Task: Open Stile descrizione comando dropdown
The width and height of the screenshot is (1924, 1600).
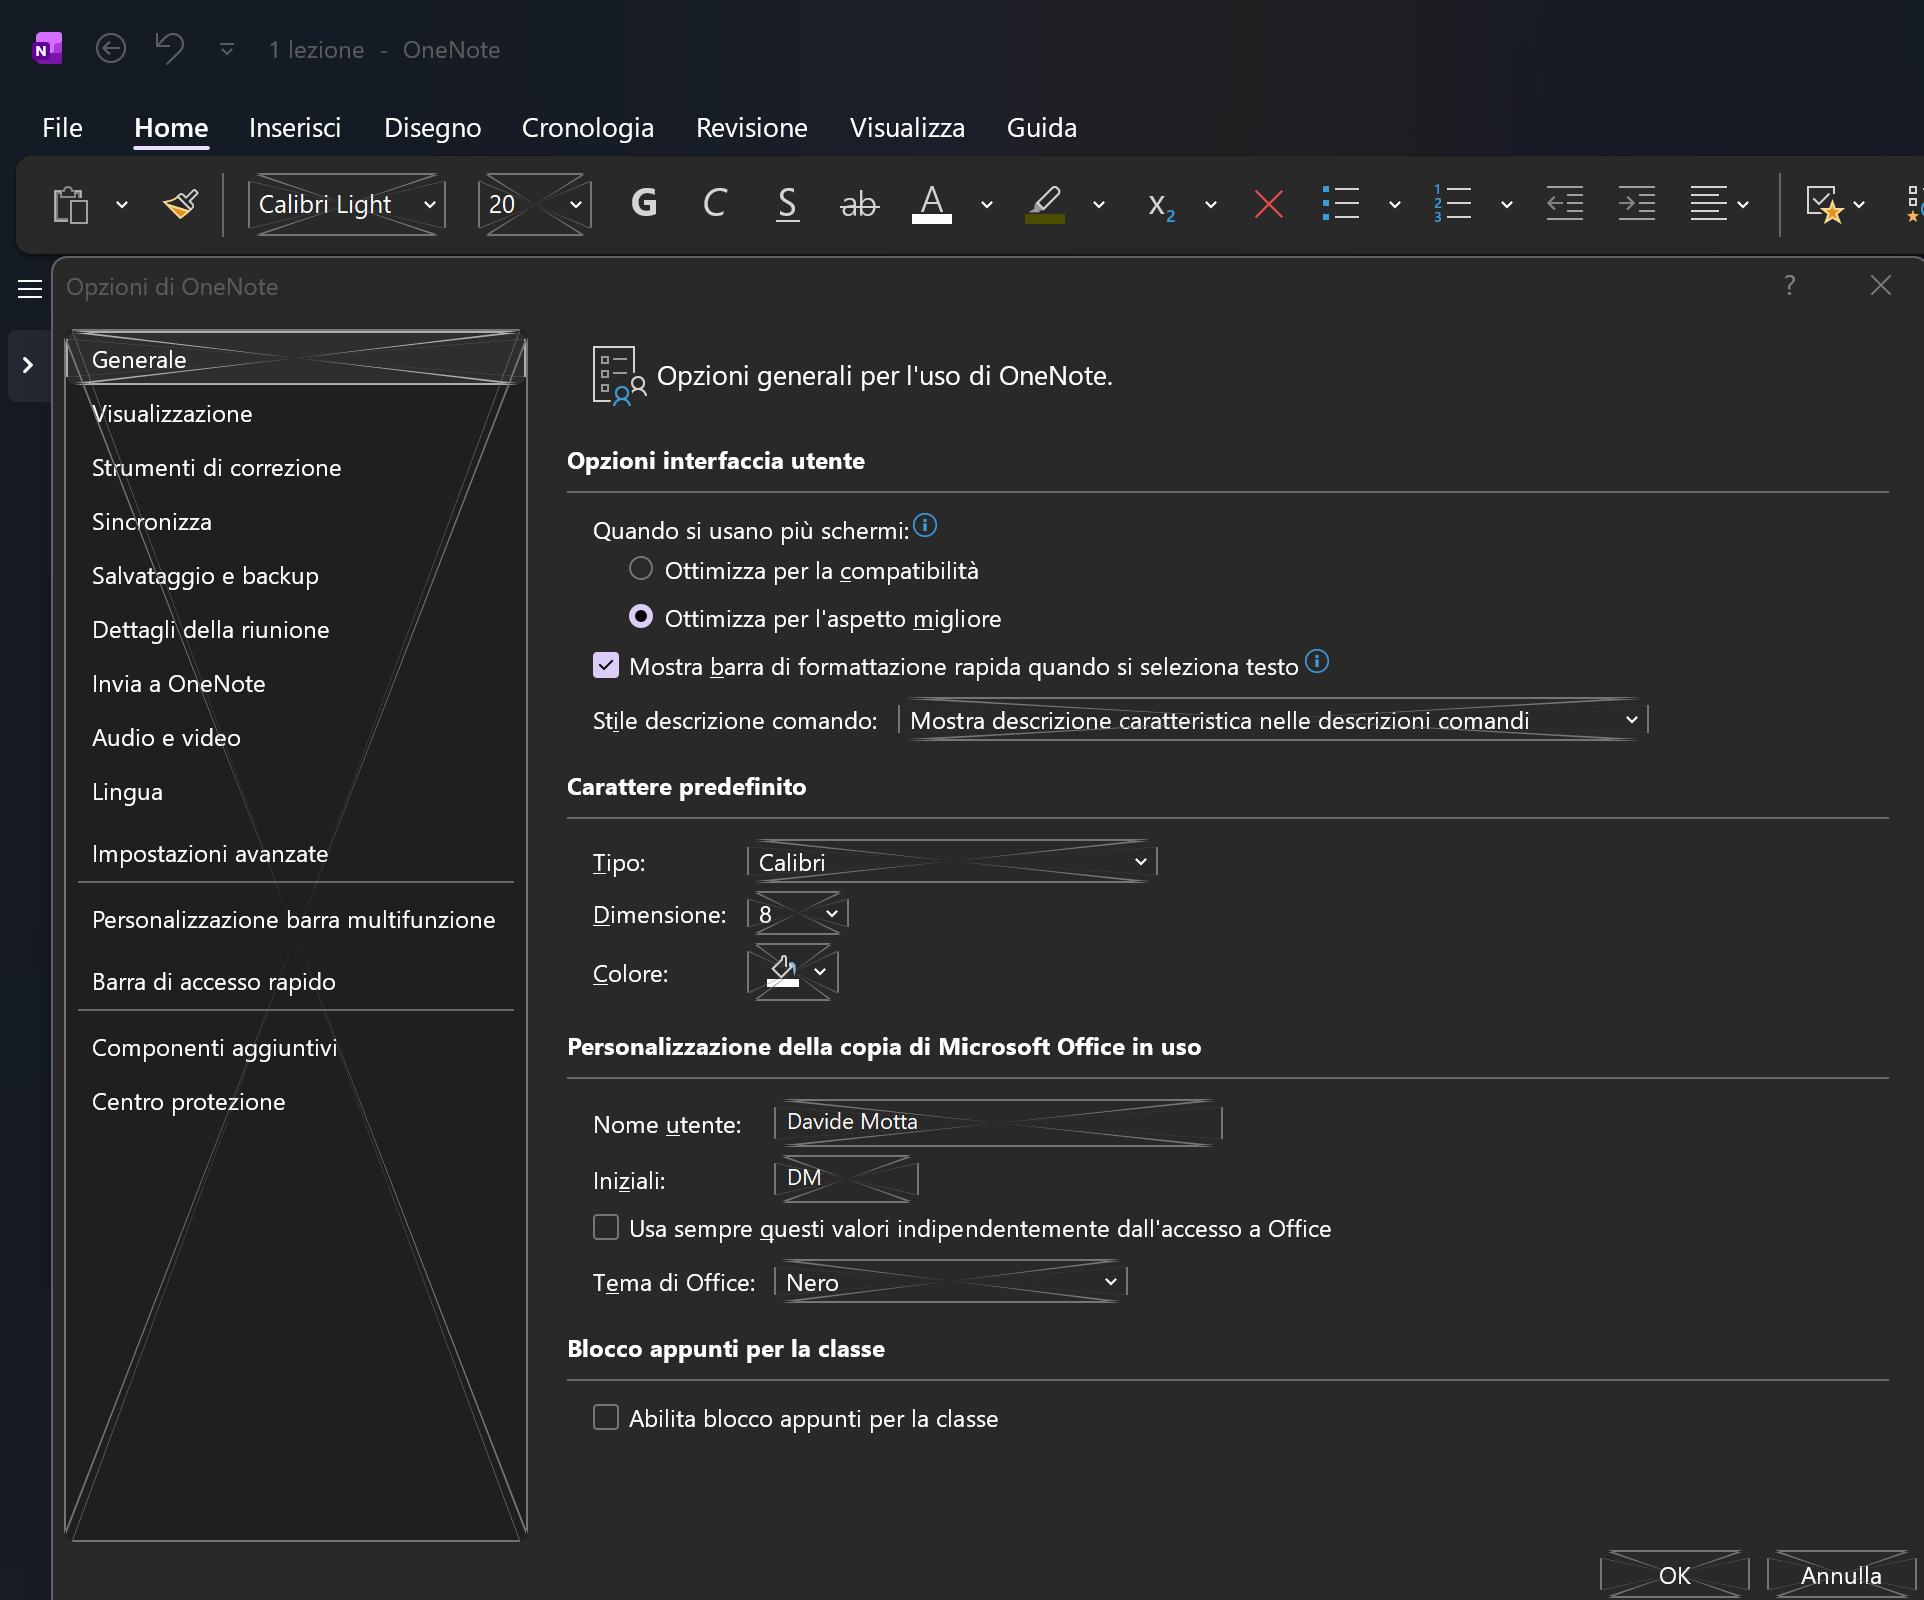Action: [x=1273, y=720]
